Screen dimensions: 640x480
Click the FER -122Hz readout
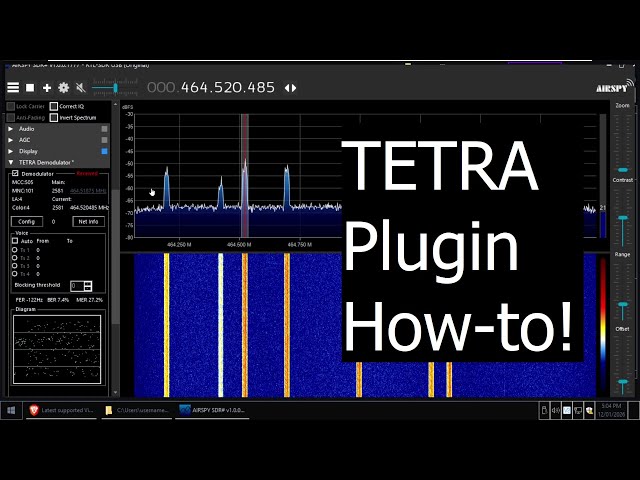pyautogui.click(x=29, y=300)
